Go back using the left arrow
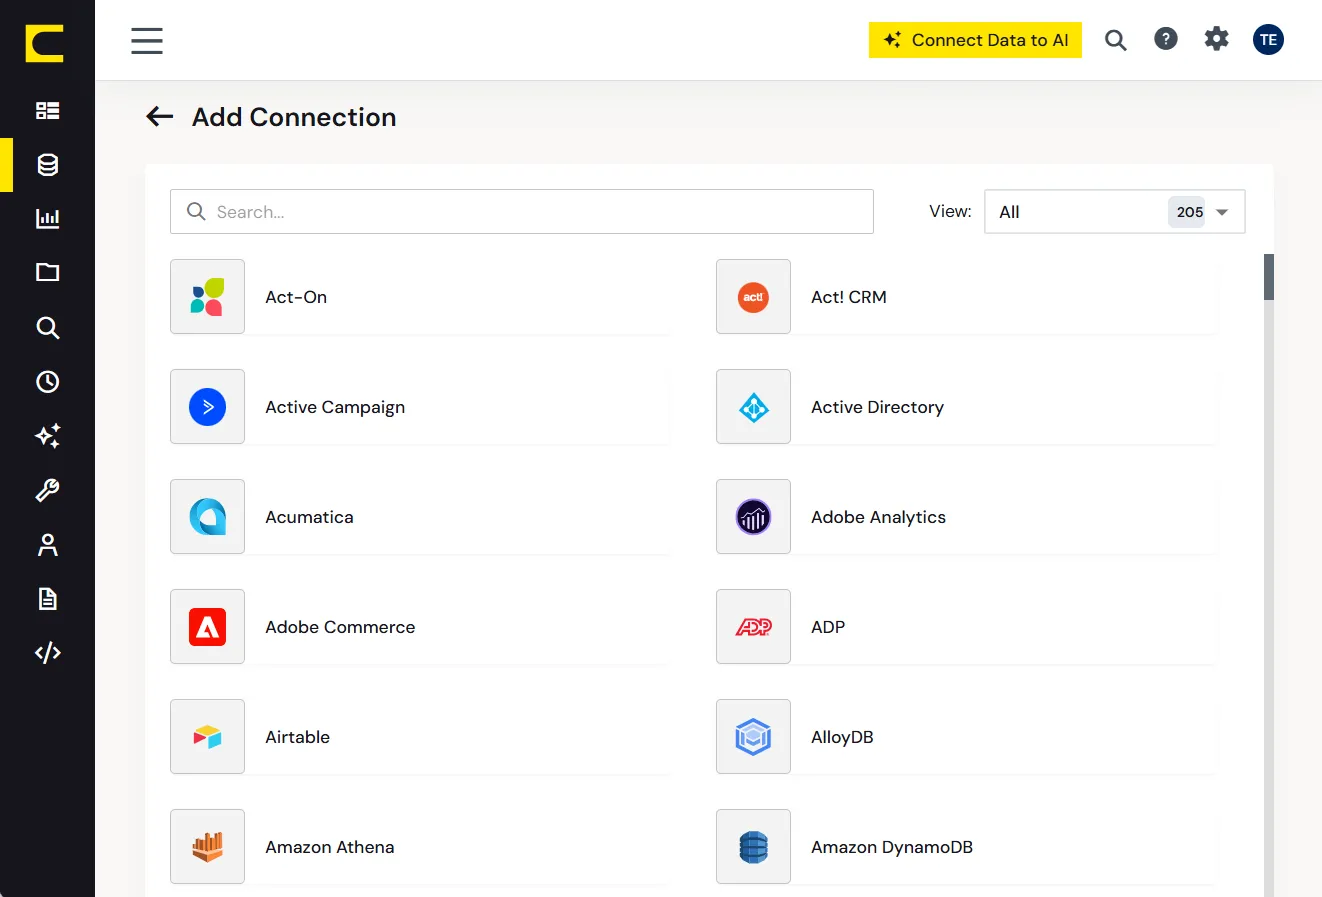This screenshot has width=1322, height=897. (160, 117)
